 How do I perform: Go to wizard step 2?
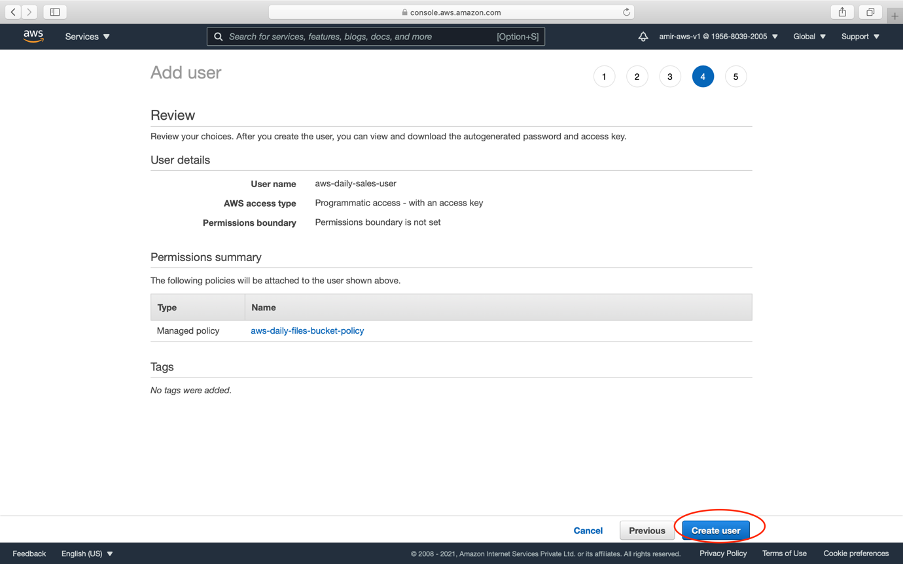[636, 77]
